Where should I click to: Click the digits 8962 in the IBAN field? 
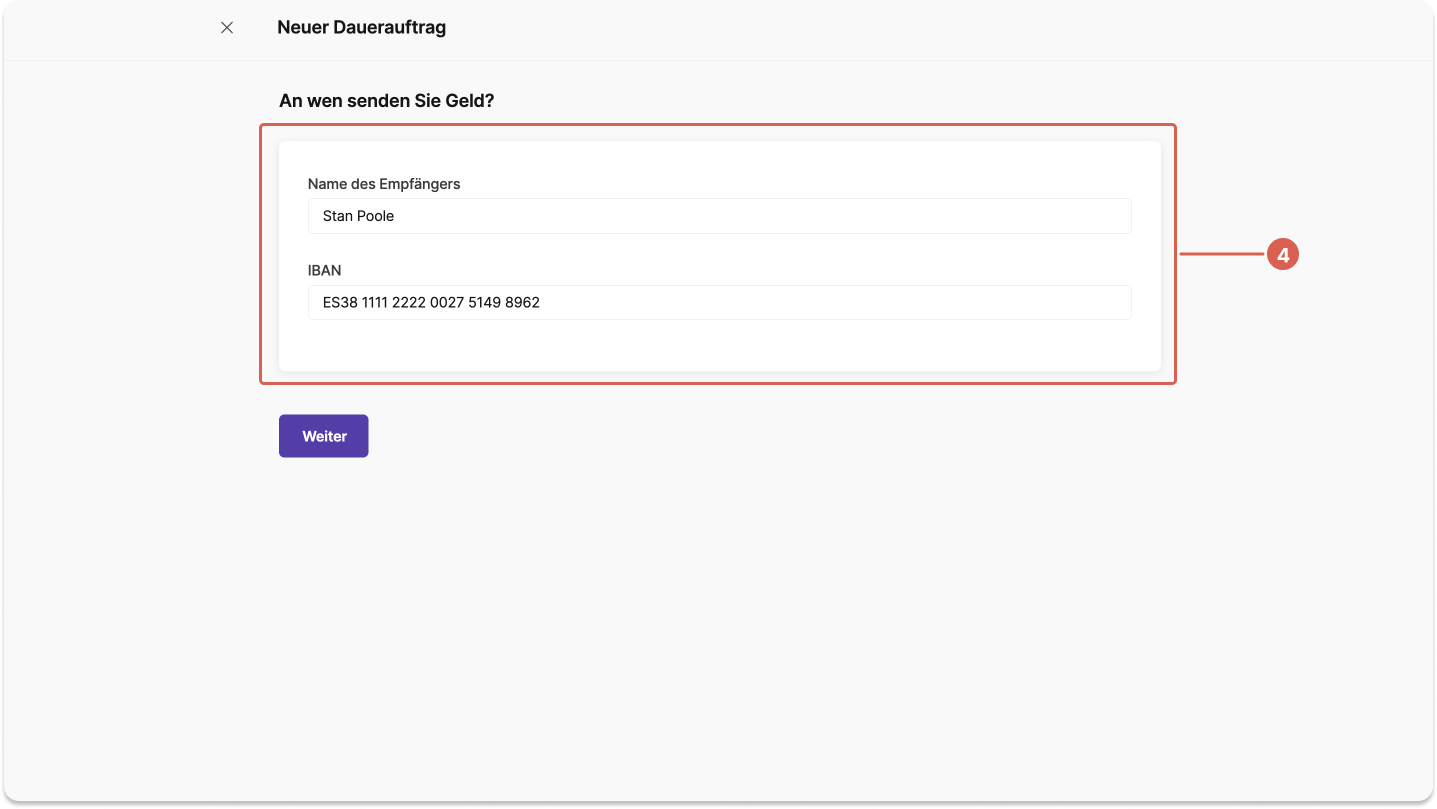click(522, 303)
